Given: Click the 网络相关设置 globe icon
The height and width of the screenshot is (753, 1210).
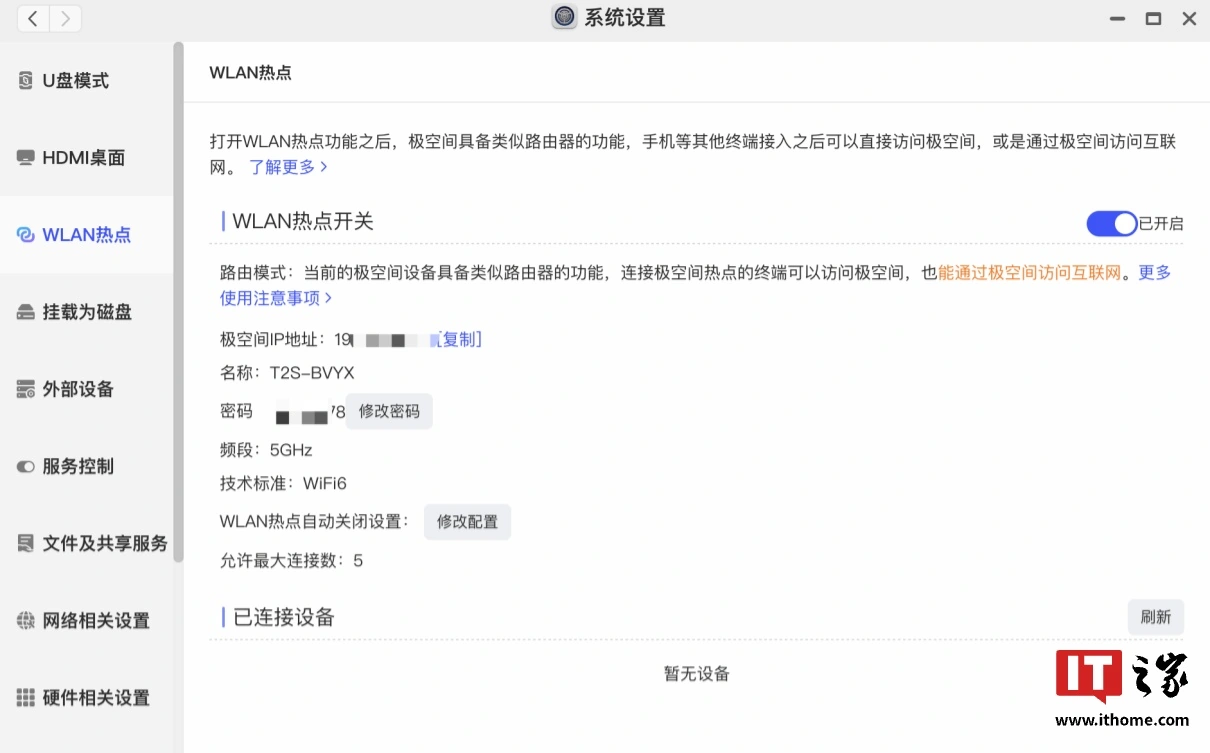Looking at the screenshot, I should coord(26,621).
